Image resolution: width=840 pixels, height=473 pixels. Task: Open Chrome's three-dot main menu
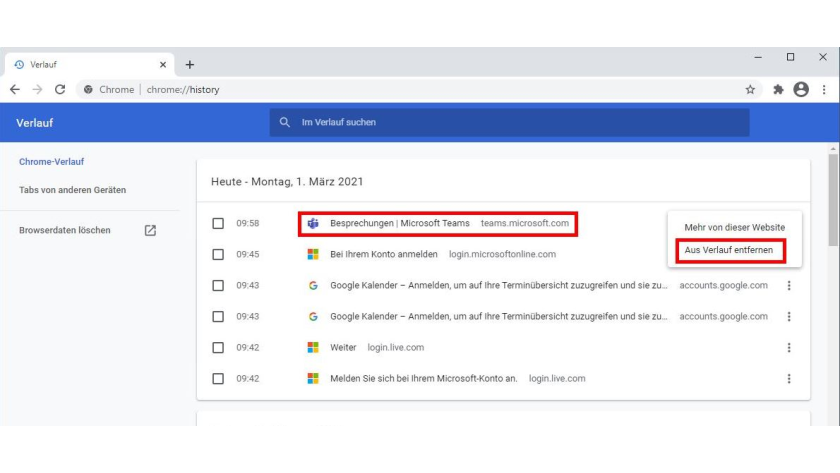pos(824,89)
